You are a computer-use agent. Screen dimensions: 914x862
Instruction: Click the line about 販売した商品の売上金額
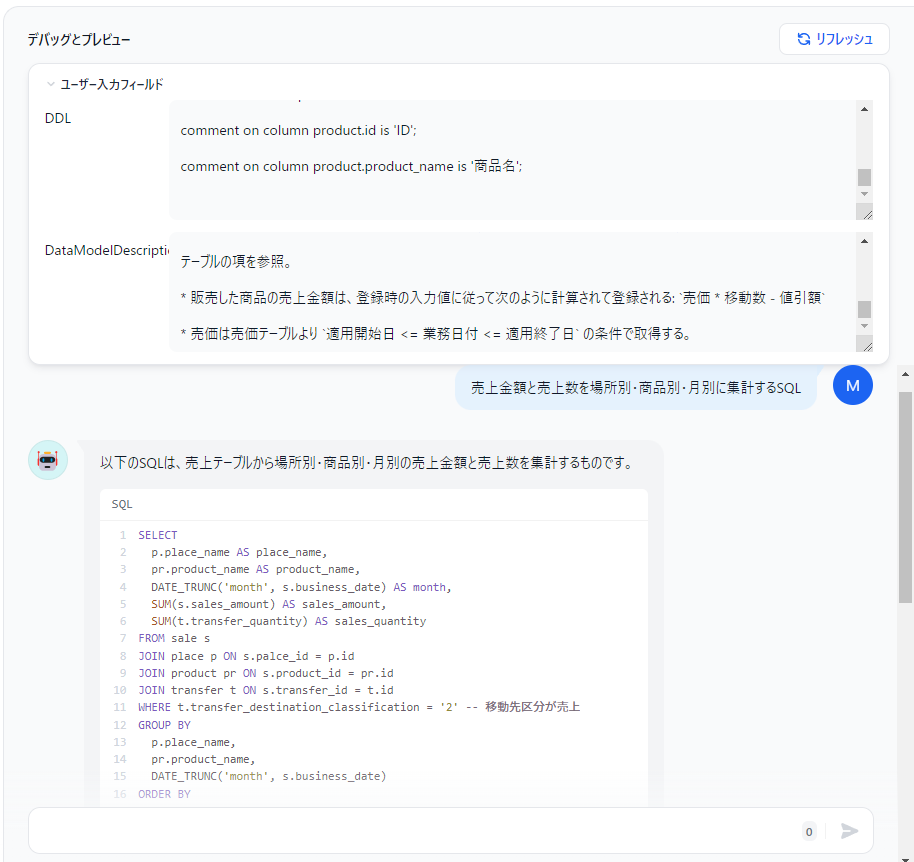tap(502, 297)
